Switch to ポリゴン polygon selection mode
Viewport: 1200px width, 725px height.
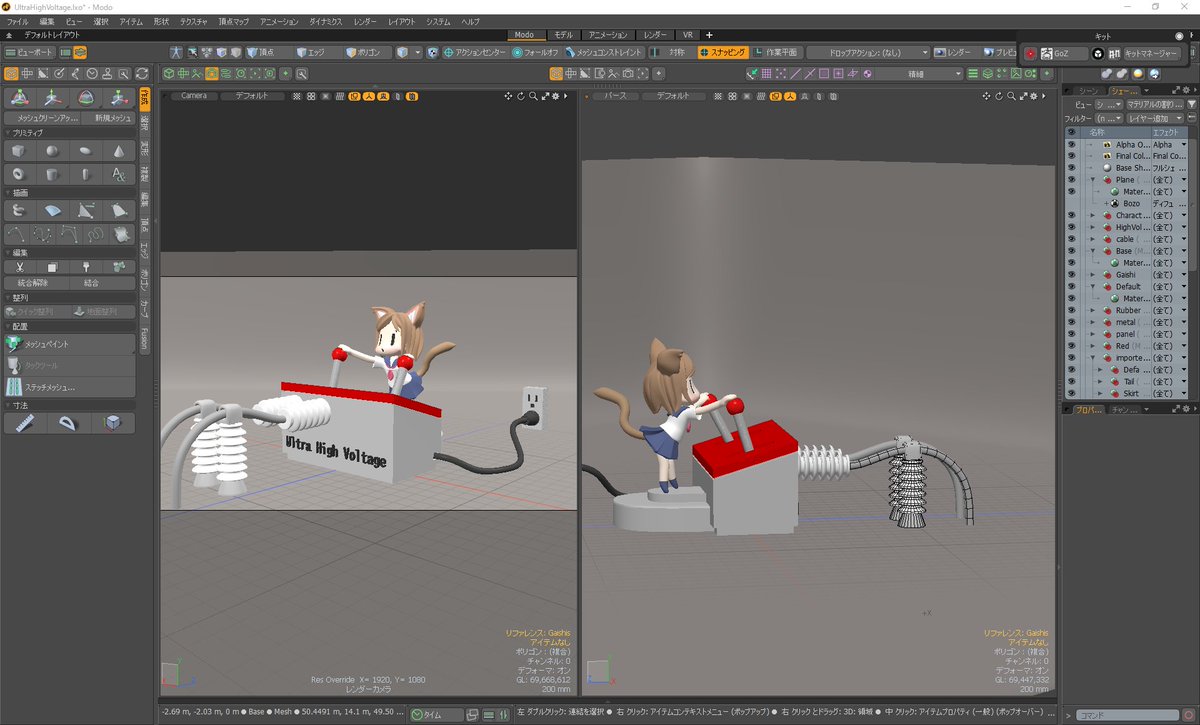coord(369,52)
